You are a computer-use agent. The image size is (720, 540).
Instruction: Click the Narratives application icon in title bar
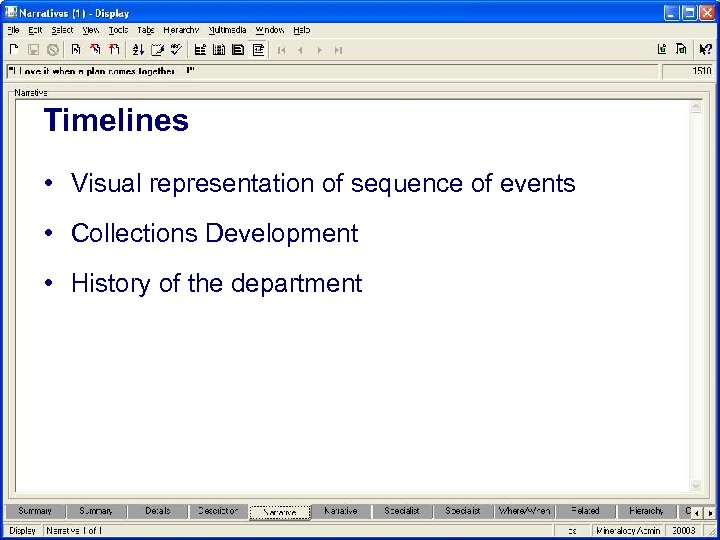(11, 12)
